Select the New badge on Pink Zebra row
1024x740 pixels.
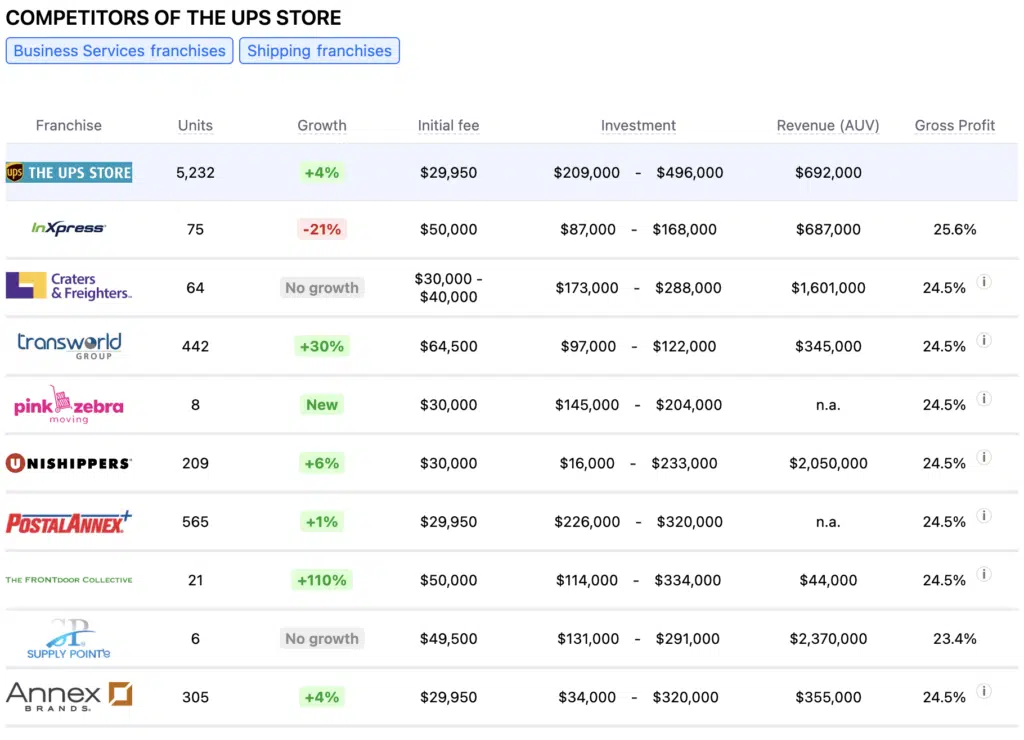coord(322,404)
